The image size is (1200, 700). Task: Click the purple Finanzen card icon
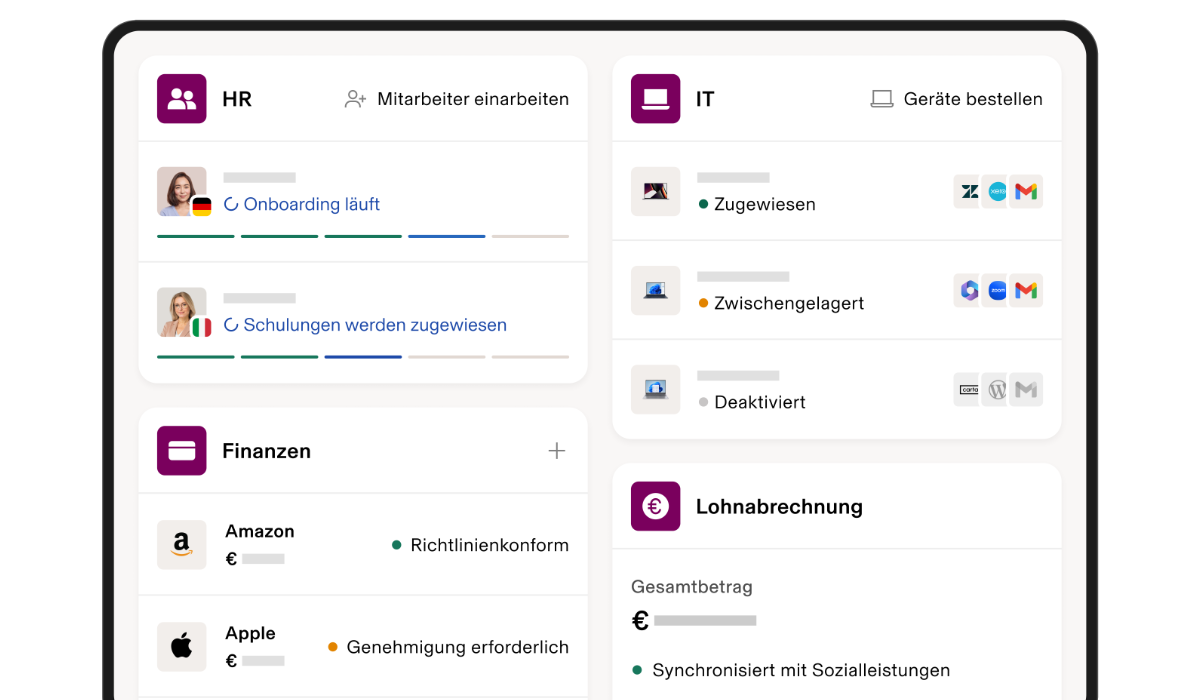point(181,450)
